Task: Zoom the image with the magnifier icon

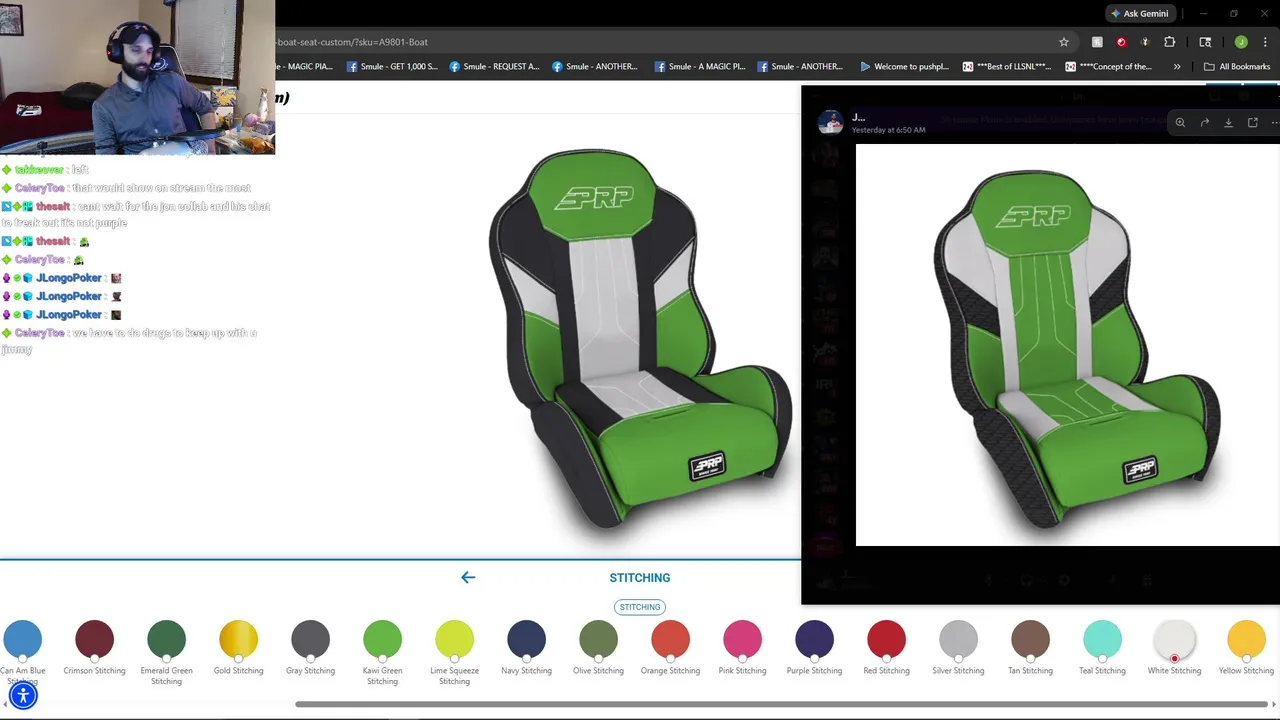Action: [1180, 122]
